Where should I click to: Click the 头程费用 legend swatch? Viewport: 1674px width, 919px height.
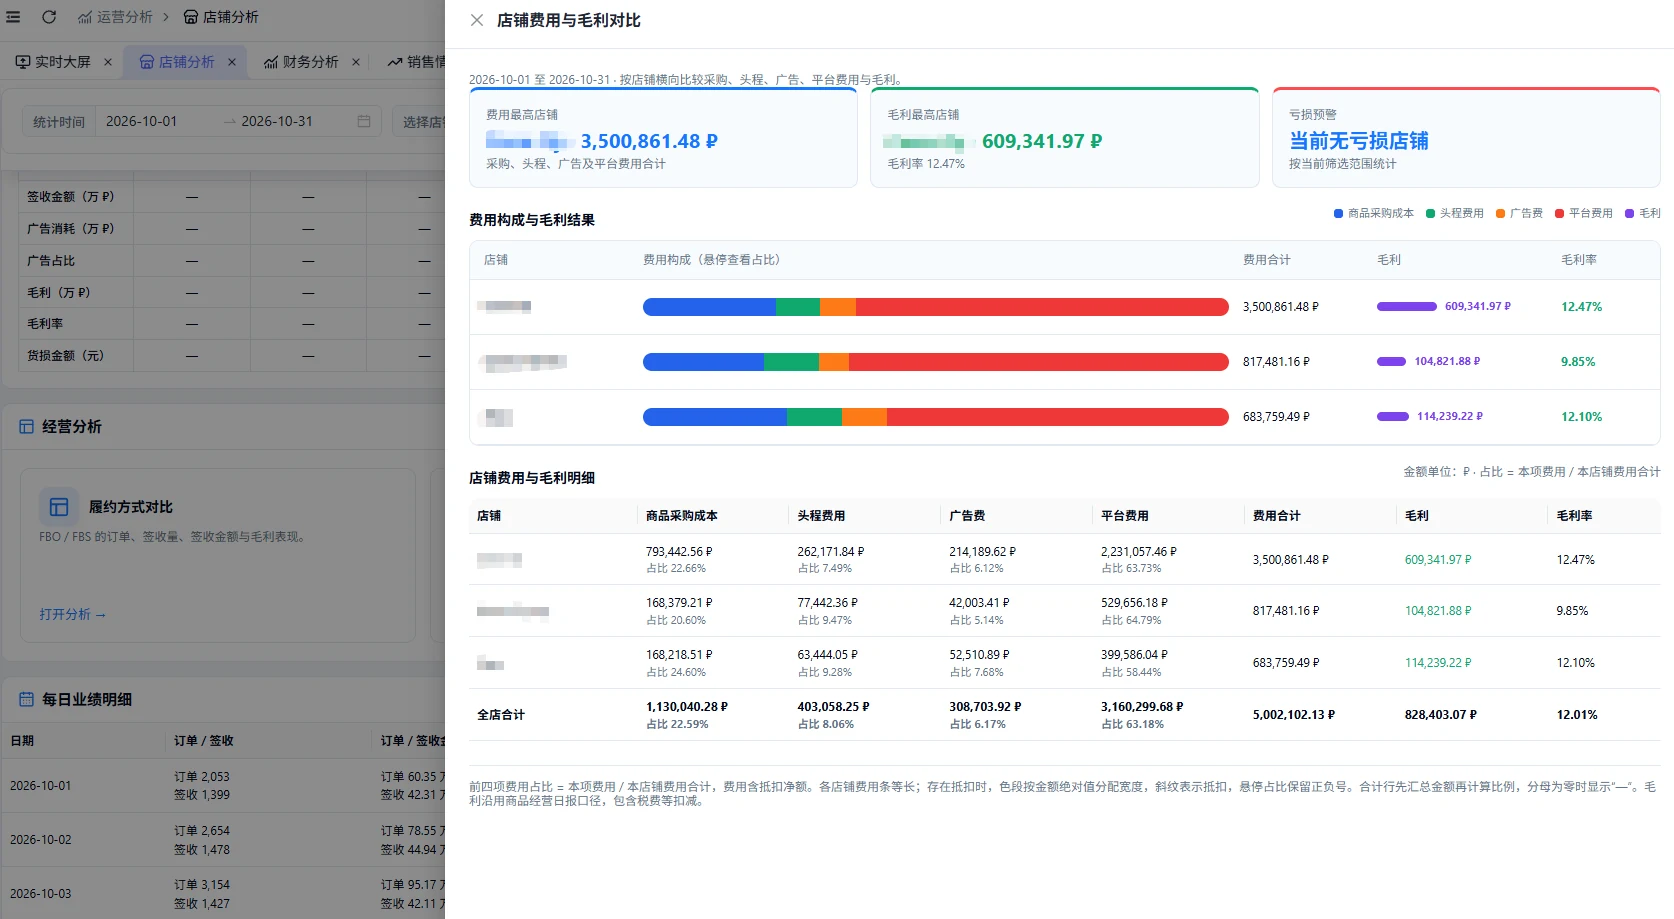coord(1430,213)
